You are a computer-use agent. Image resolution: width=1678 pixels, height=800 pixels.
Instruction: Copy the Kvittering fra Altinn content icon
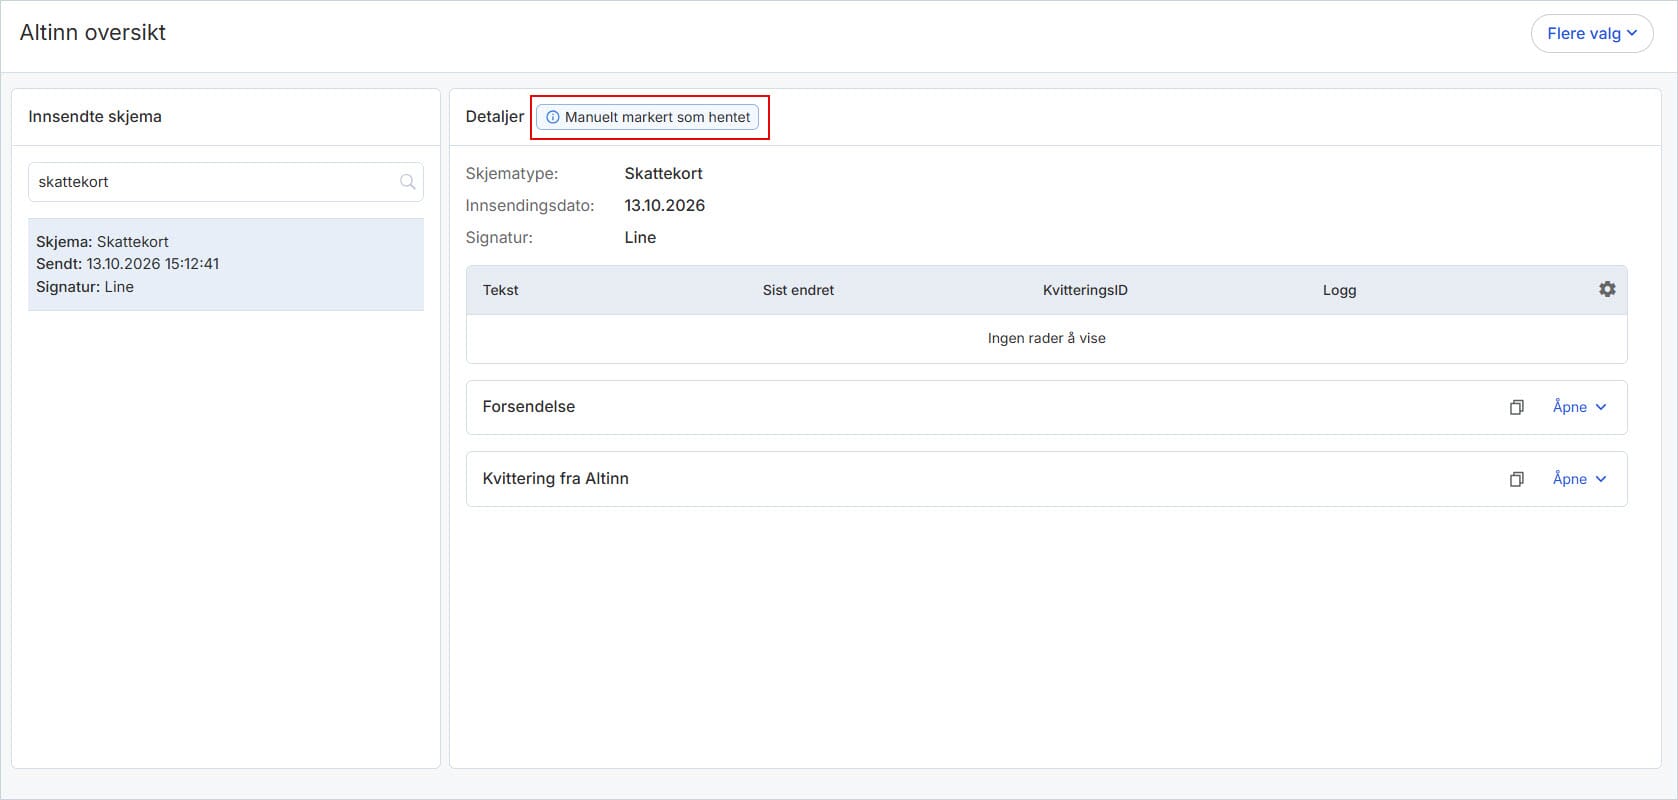click(1517, 479)
